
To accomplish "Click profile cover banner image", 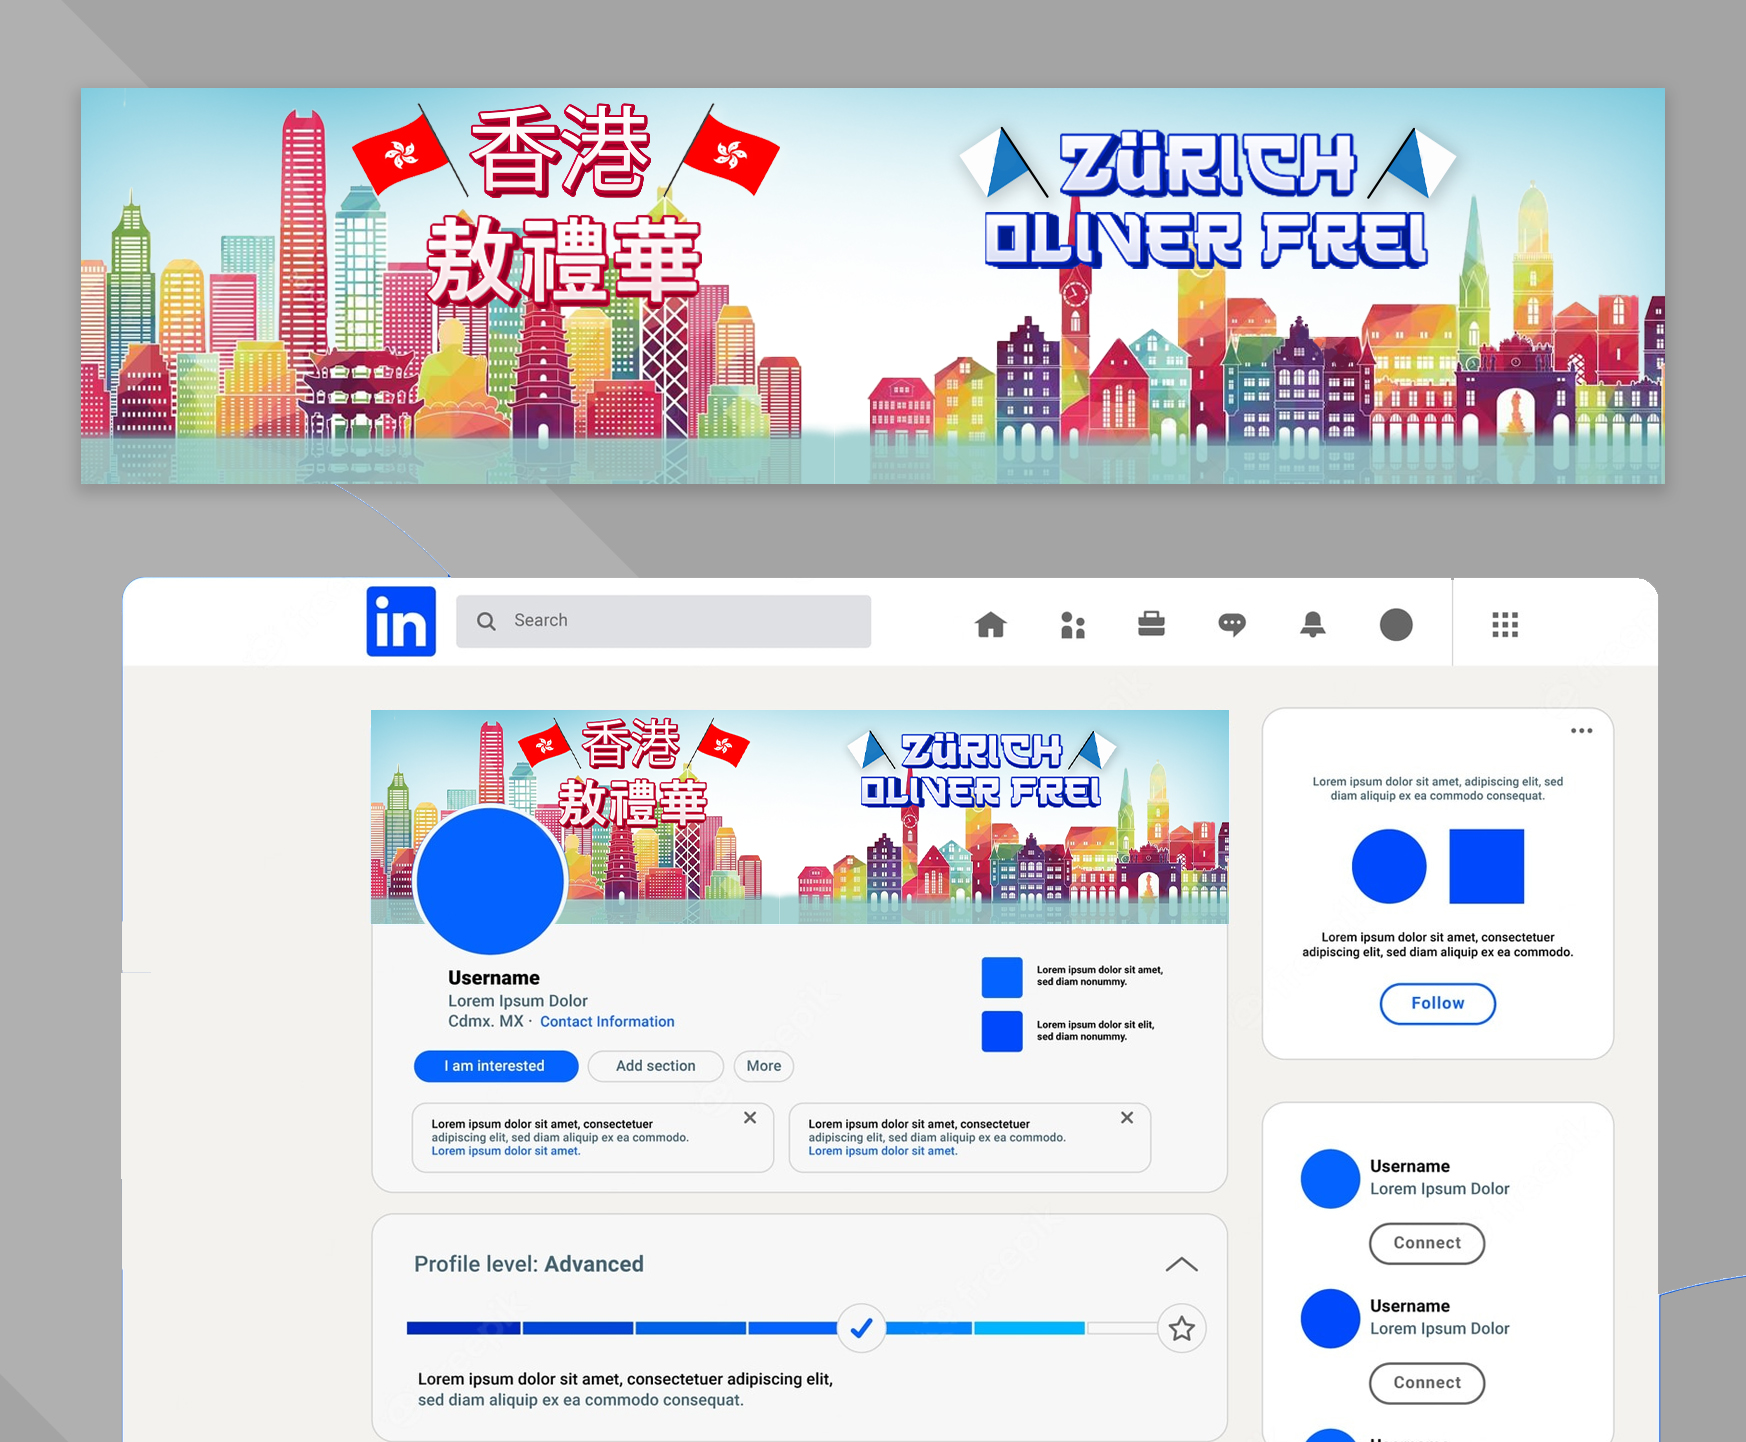I will (x=799, y=816).
